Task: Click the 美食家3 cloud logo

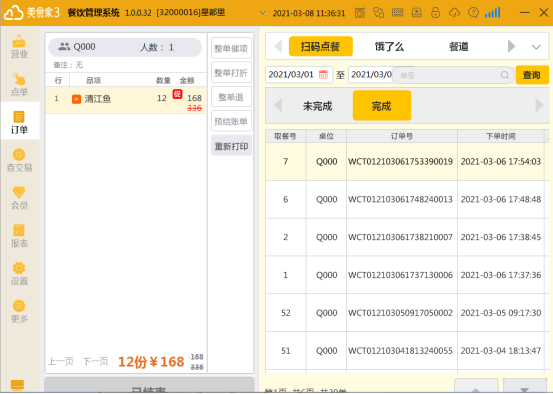Action: pyautogui.click(x=13, y=13)
